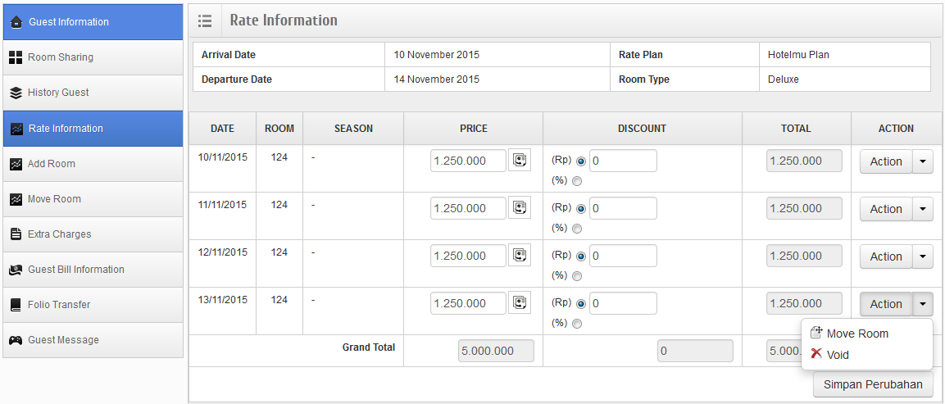Click the list icon beside Rate Information header
The image size is (945, 404).
coord(205,21)
